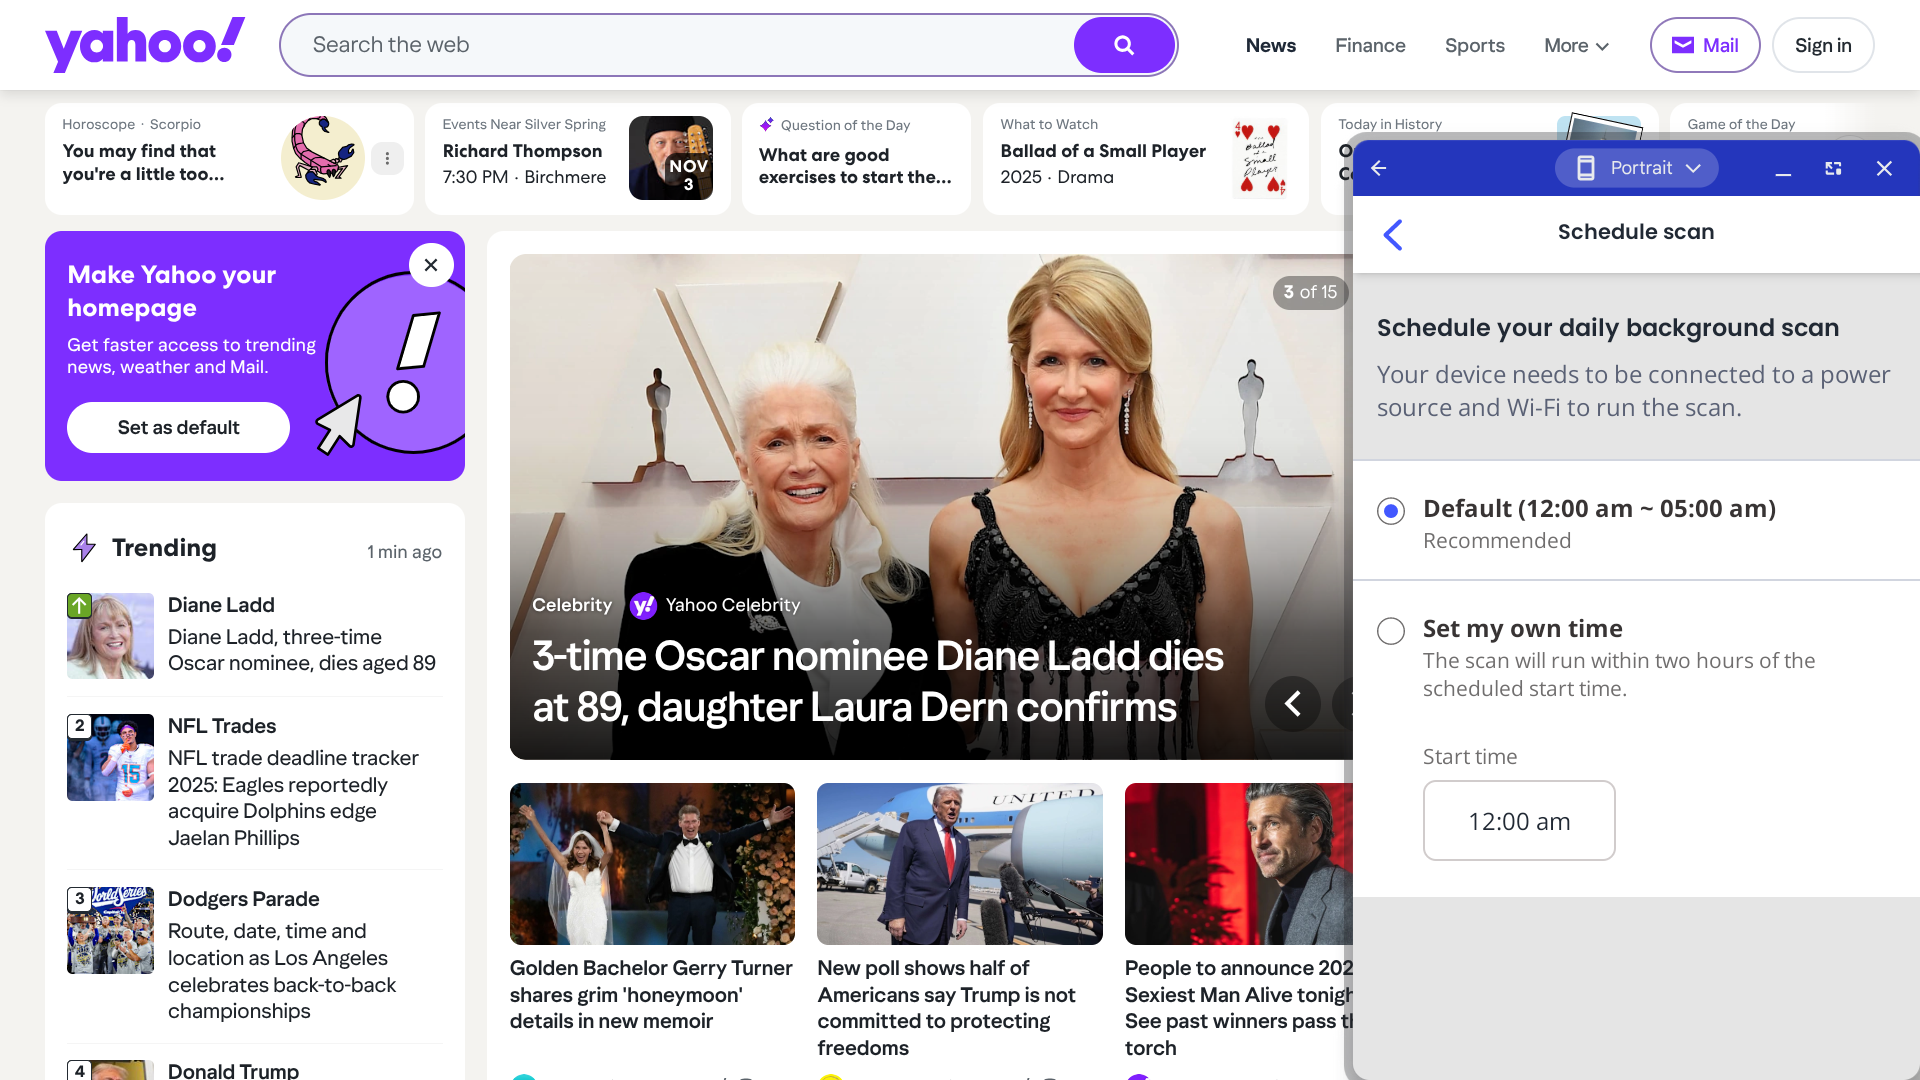Image resolution: width=1920 pixels, height=1080 pixels.
Task: Click the fullscreen expand icon in the panel
Action: pos(1833,168)
